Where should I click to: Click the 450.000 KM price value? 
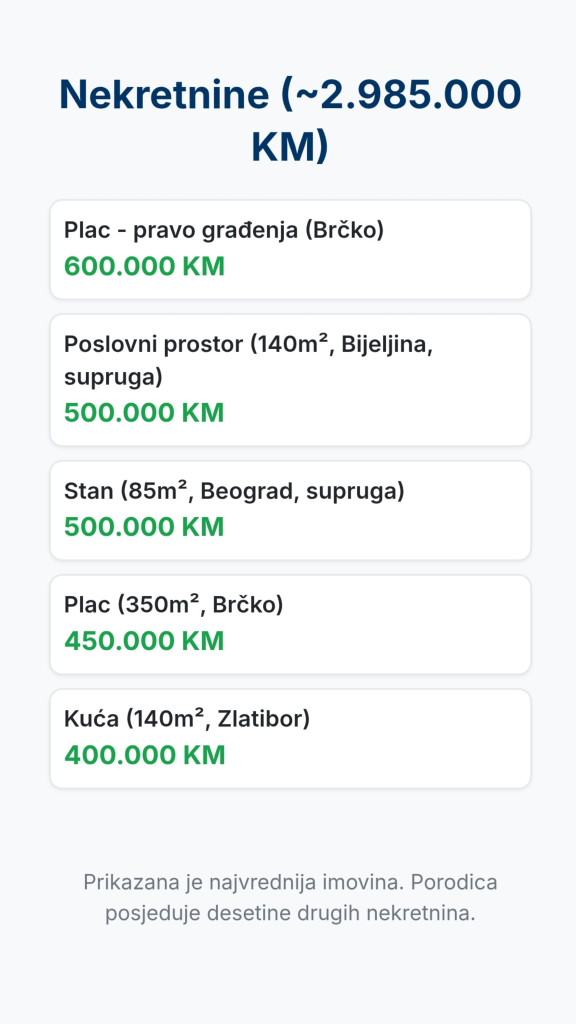point(144,641)
